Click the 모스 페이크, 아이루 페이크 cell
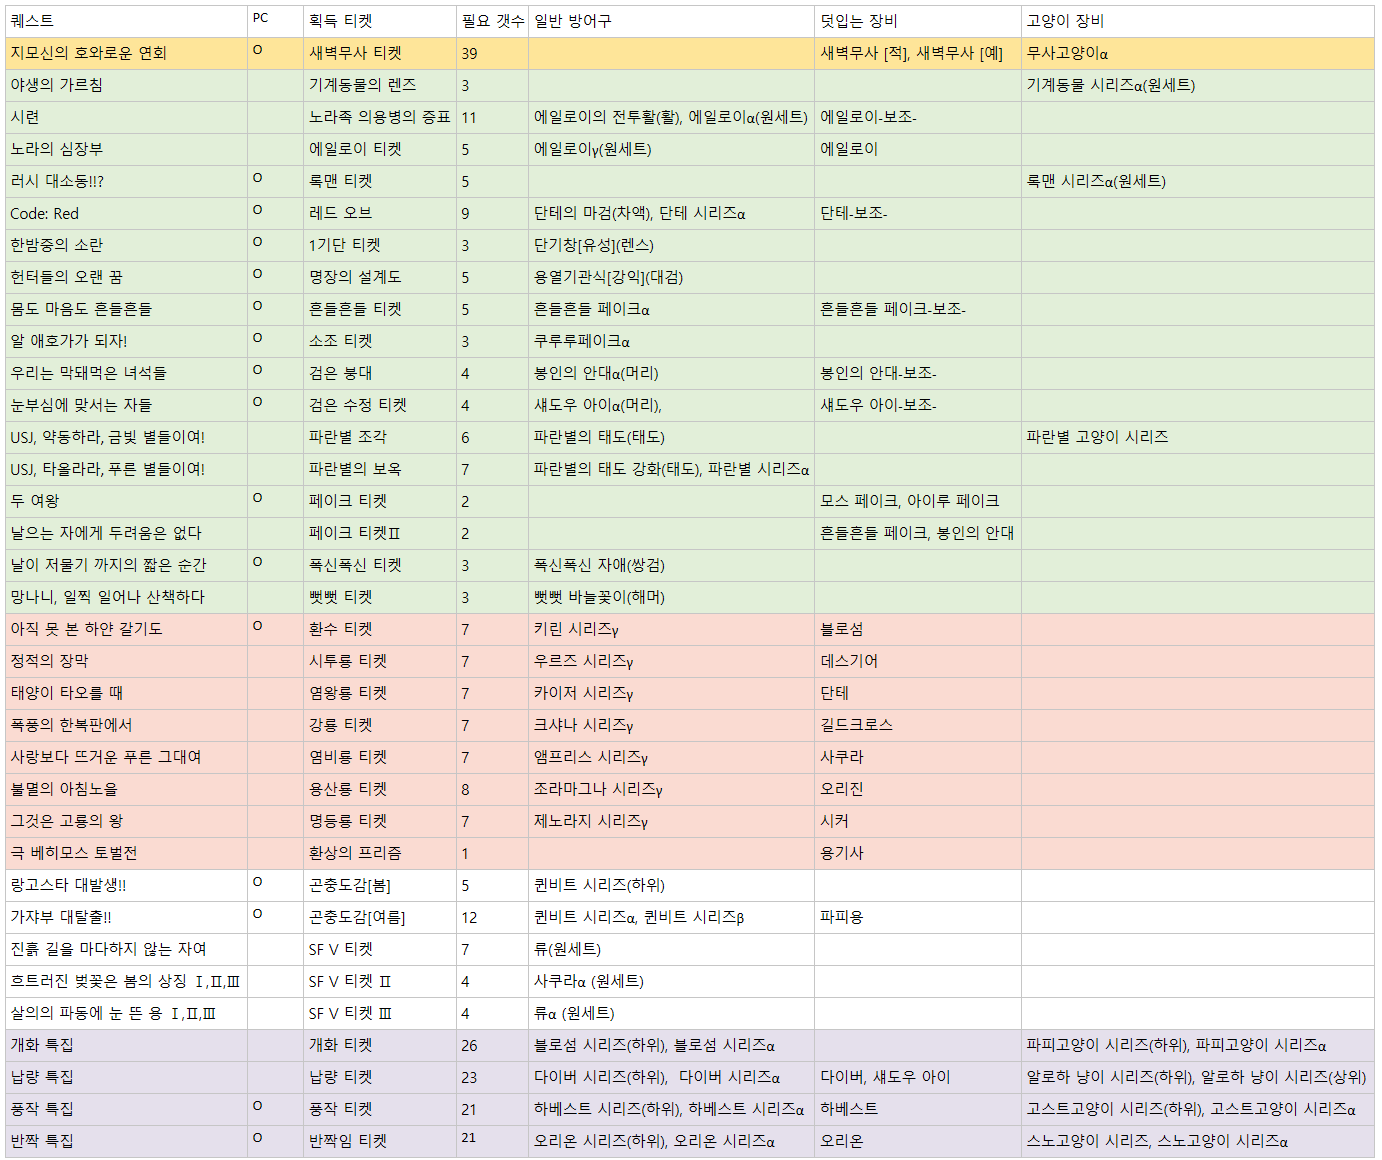The width and height of the screenshot is (1382, 1160). (909, 501)
